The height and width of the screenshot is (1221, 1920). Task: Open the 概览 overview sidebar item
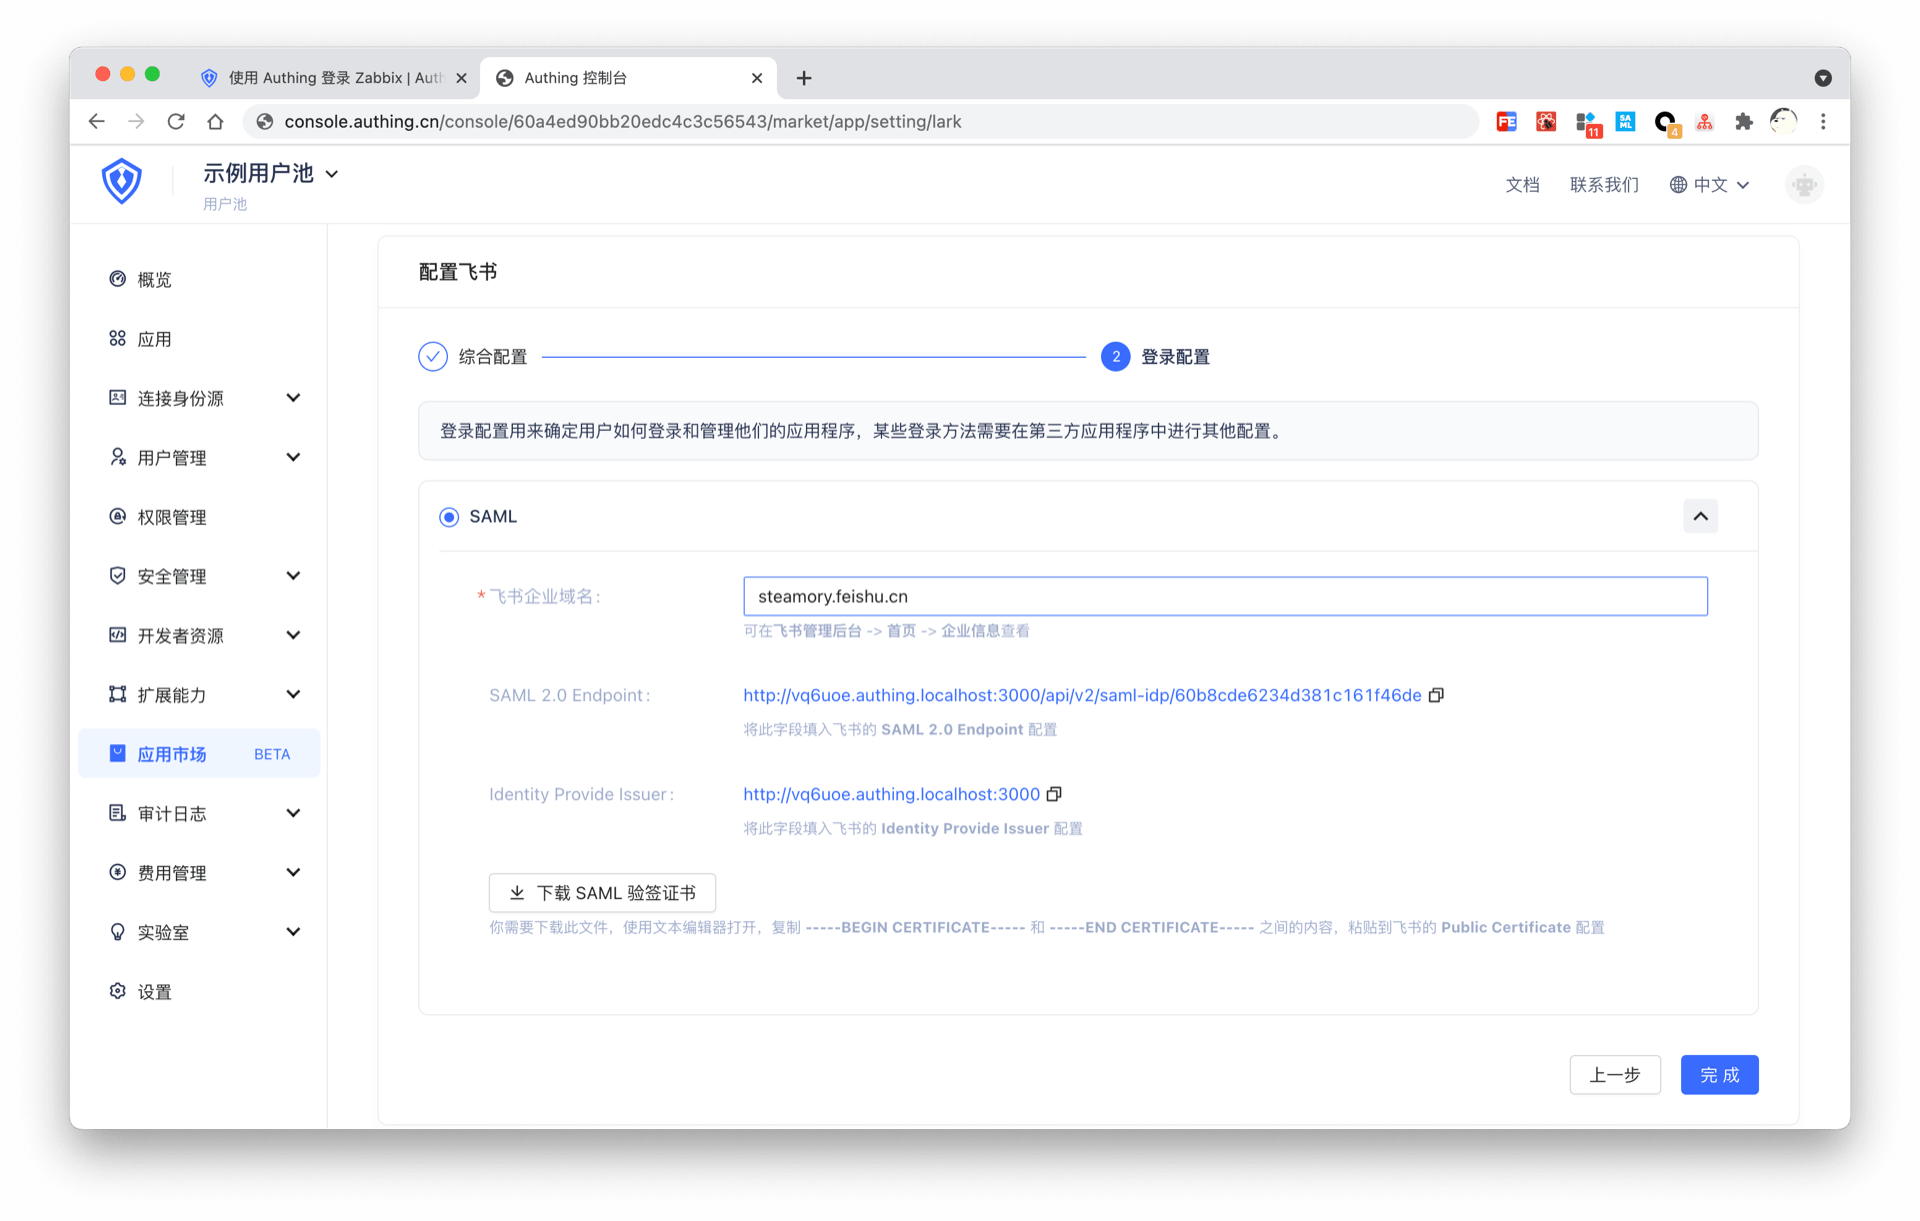click(154, 280)
